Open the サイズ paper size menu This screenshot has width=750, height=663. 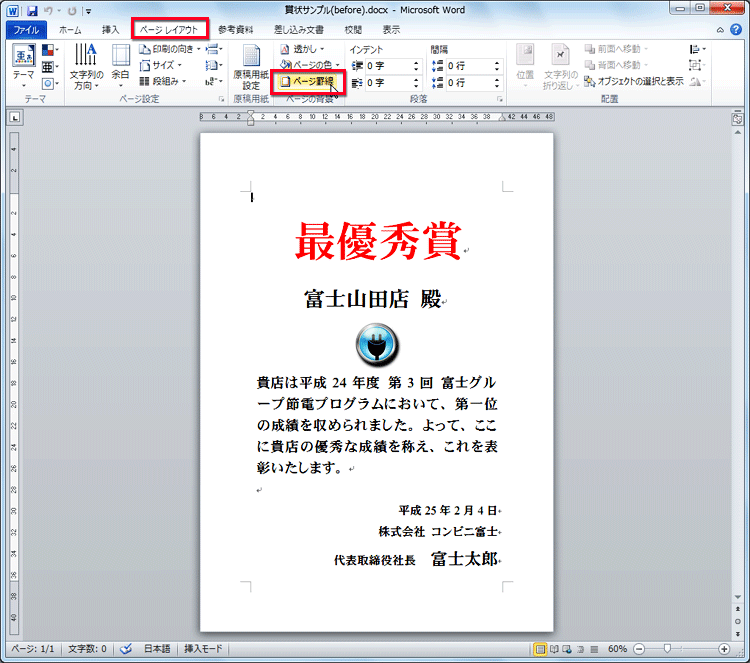pos(161,65)
